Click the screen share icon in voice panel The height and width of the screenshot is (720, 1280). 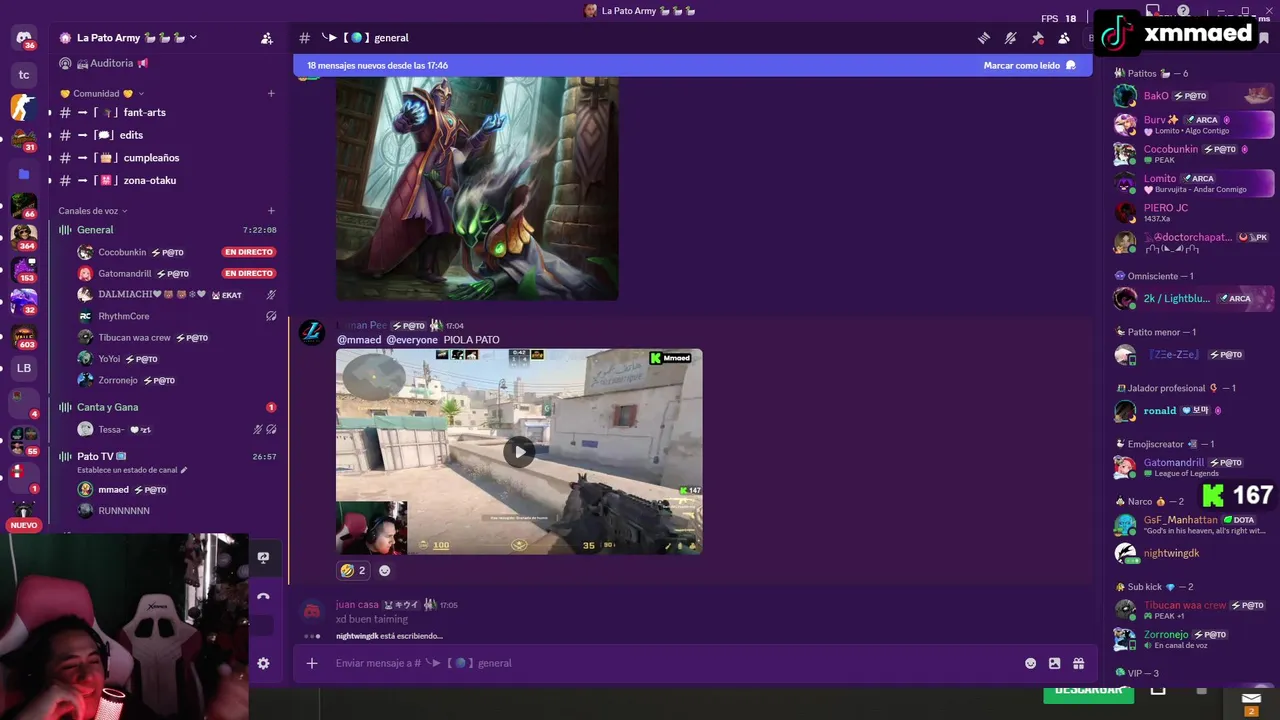[x=263, y=558]
